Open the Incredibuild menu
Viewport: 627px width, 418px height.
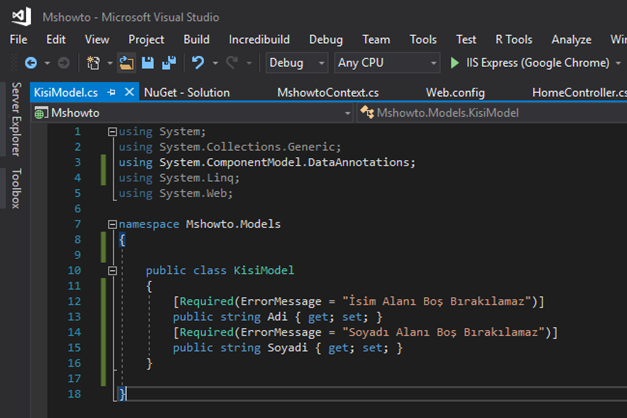point(259,40)
